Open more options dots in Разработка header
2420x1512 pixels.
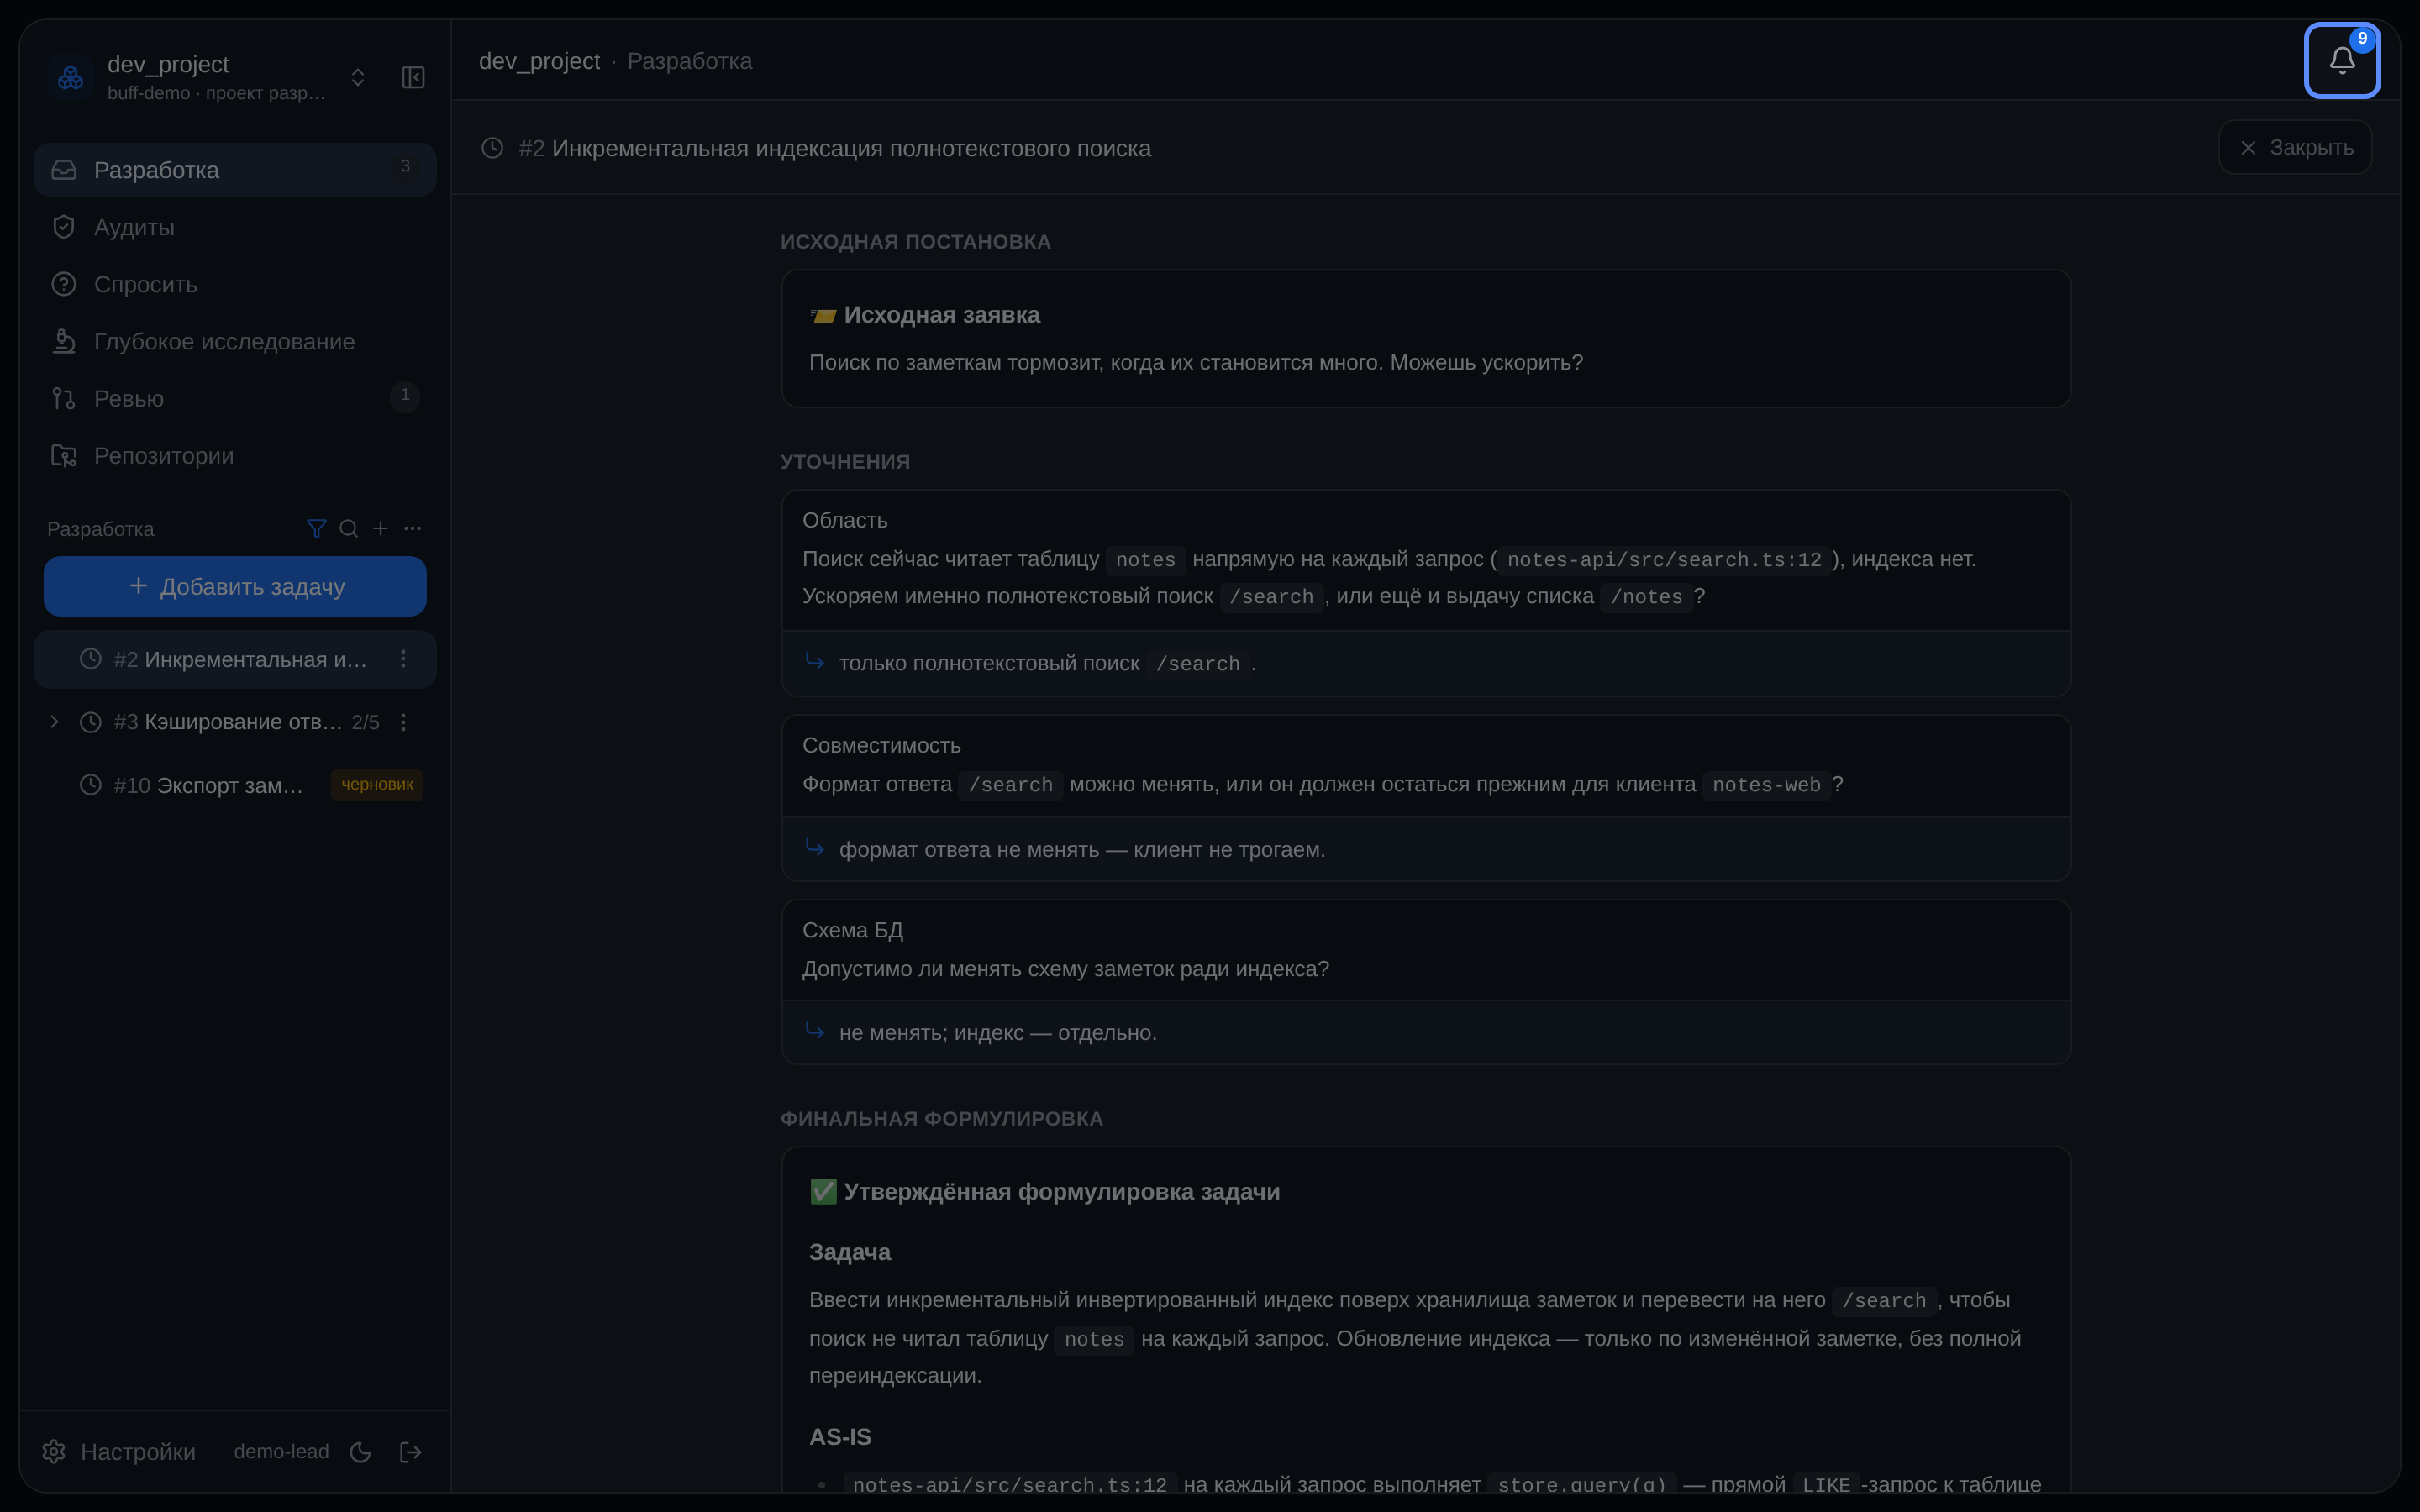tap(412, 528)
